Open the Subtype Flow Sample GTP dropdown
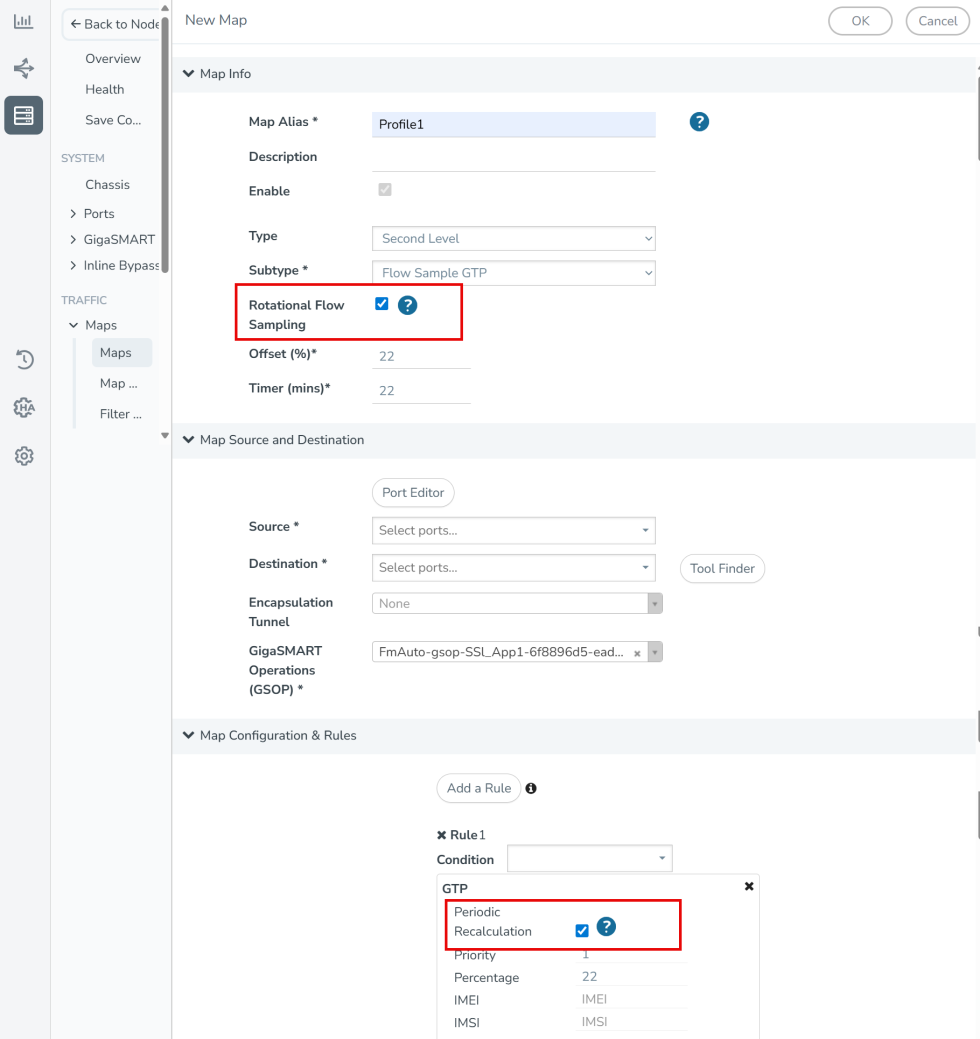 [513, 272]
